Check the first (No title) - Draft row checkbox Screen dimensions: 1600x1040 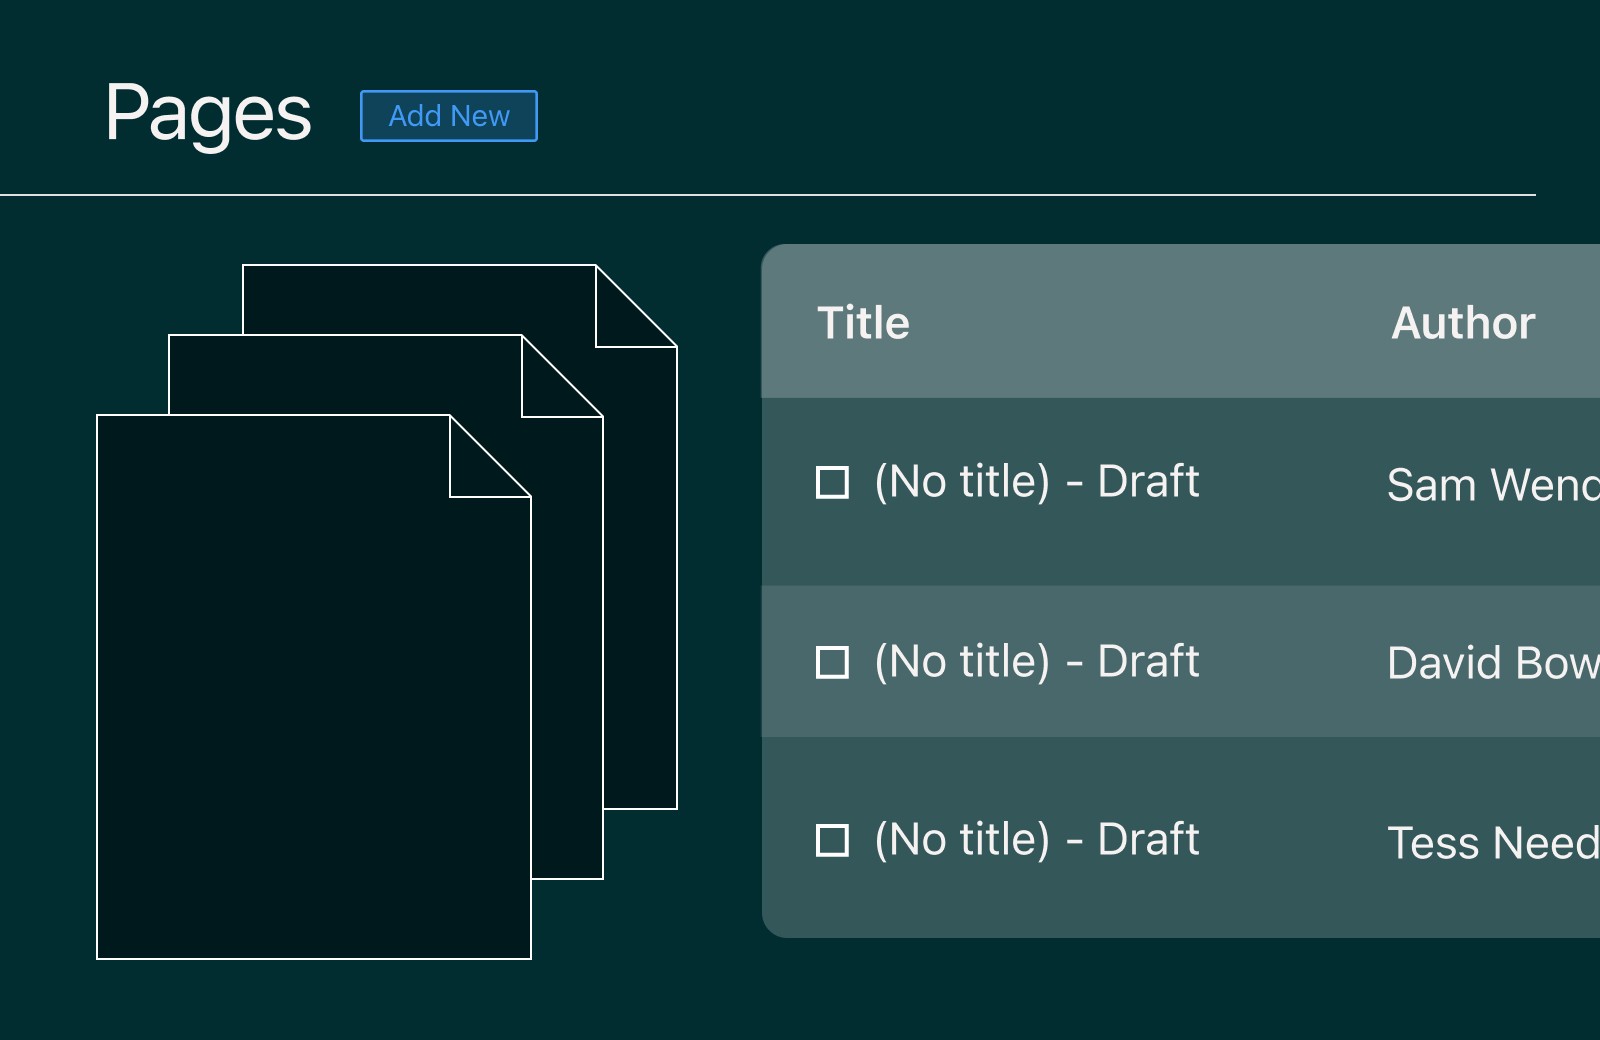pyautogui.click(x=832, y=482)
